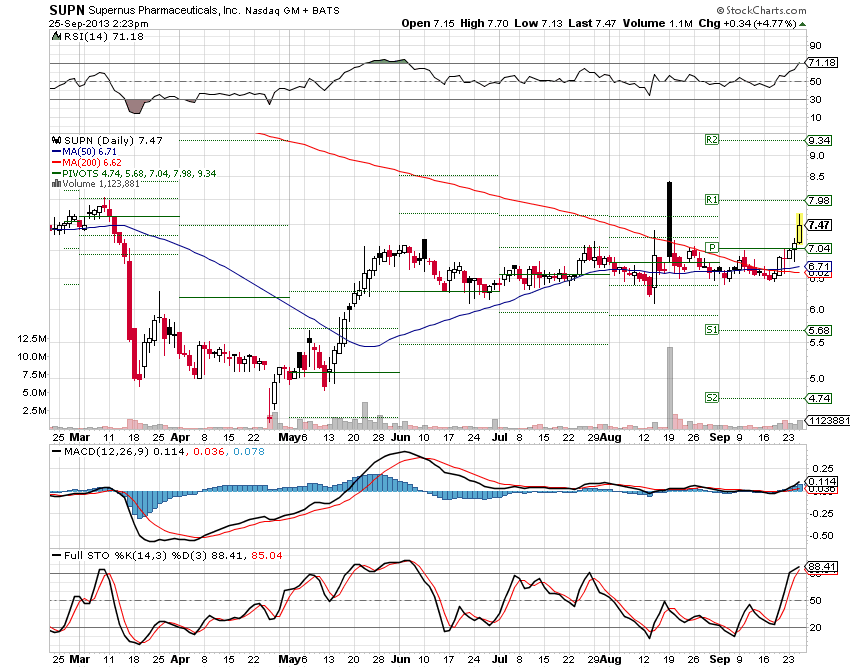Click the 1123881 volume tag on right axis

click(x=828, y=420)
